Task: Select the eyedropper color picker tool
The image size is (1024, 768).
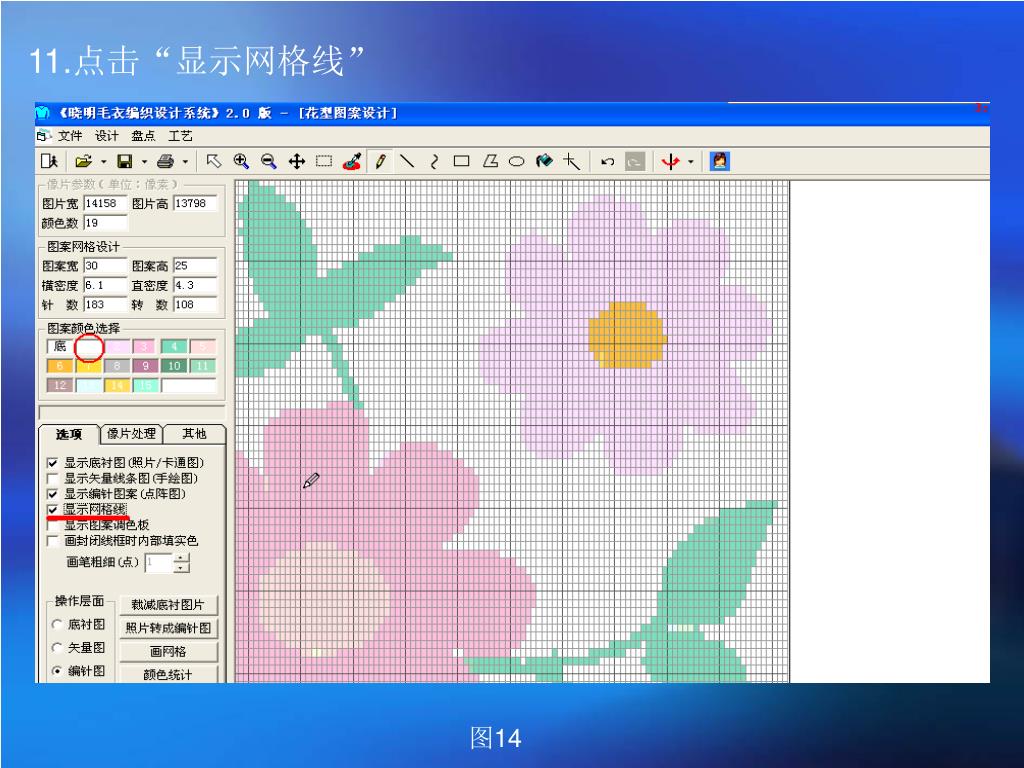Action: point(352,161)
